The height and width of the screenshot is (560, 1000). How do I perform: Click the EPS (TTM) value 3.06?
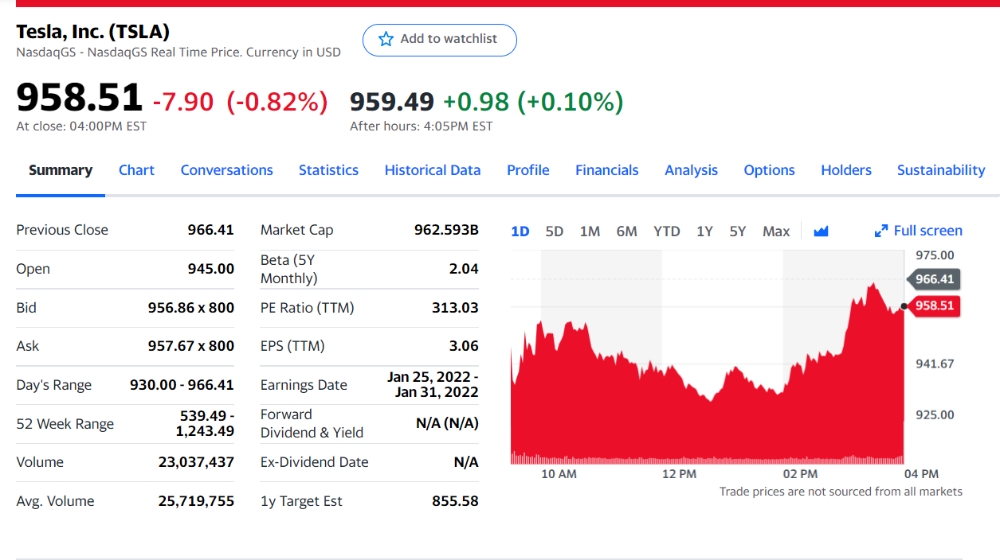(464, 346)
